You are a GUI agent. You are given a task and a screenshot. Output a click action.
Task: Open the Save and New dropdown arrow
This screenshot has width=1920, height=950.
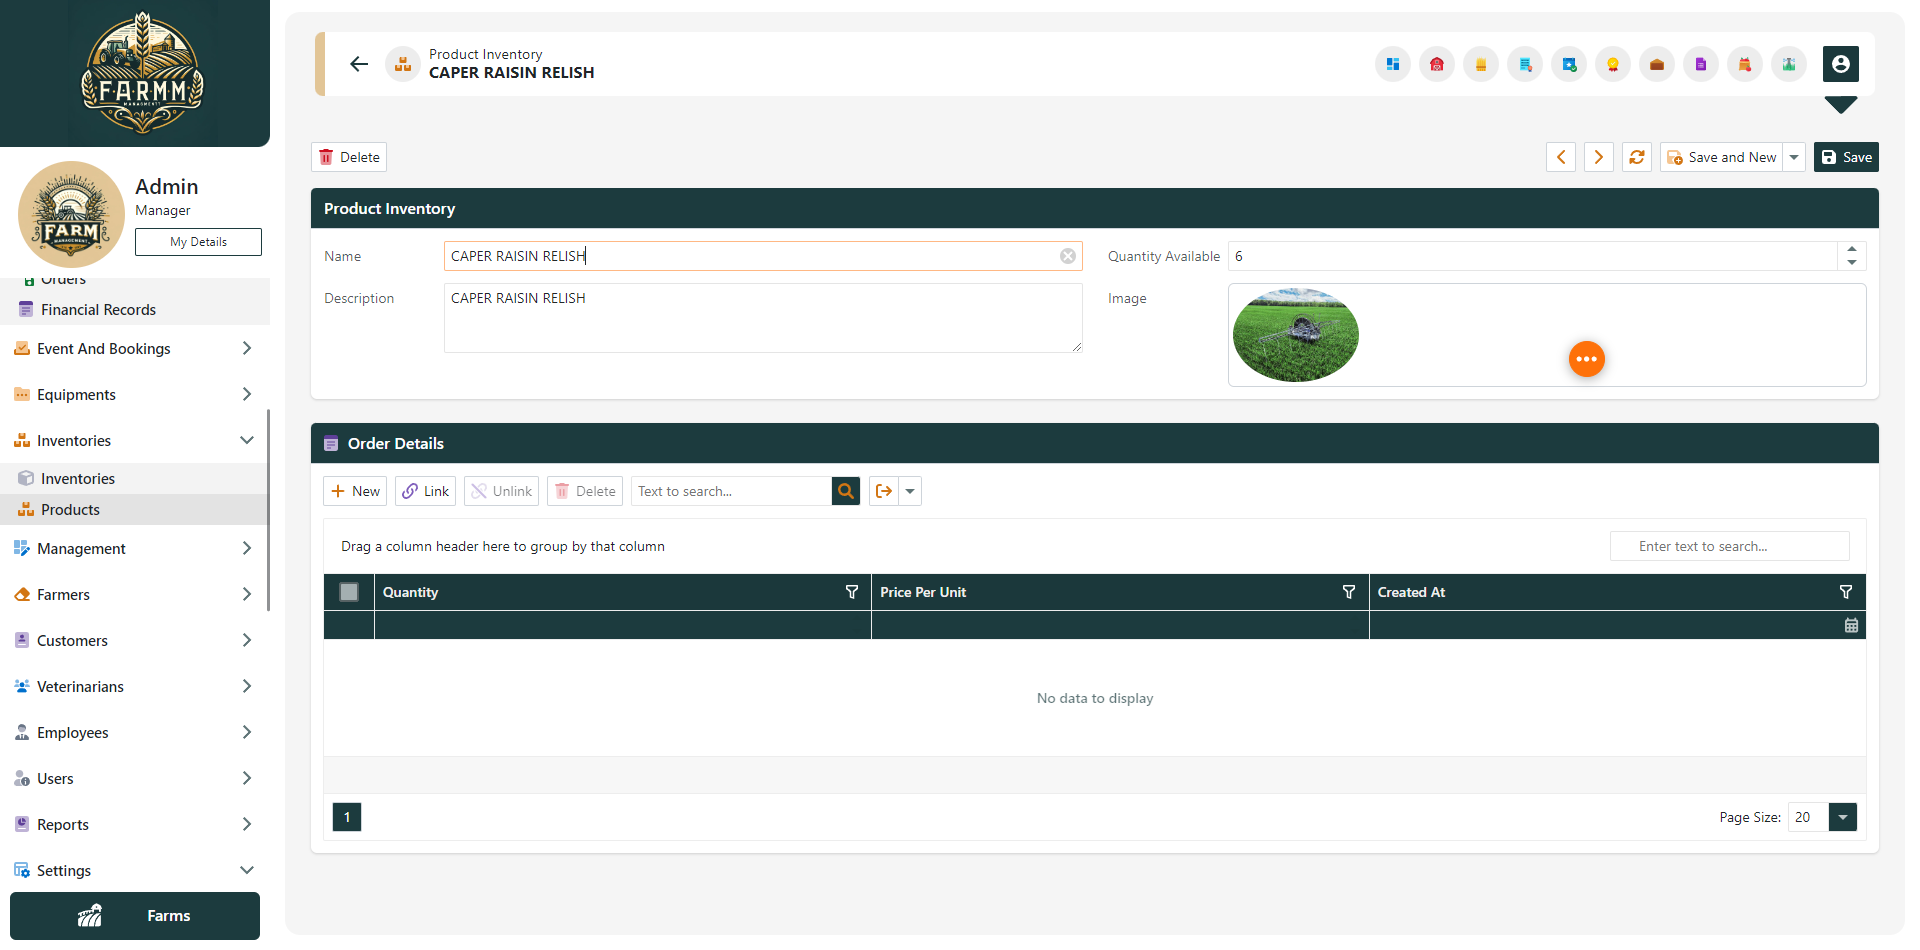(x=1795, y=157)
